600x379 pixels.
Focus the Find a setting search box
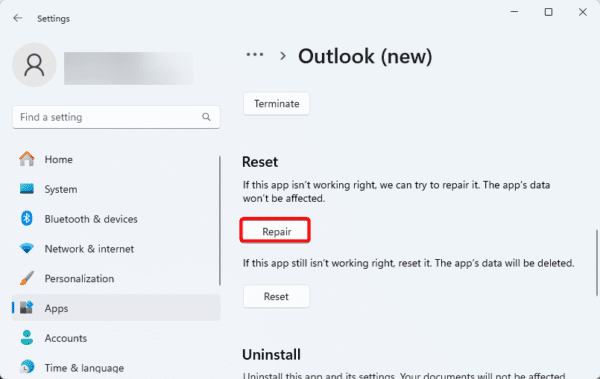[x=116, y=117]
